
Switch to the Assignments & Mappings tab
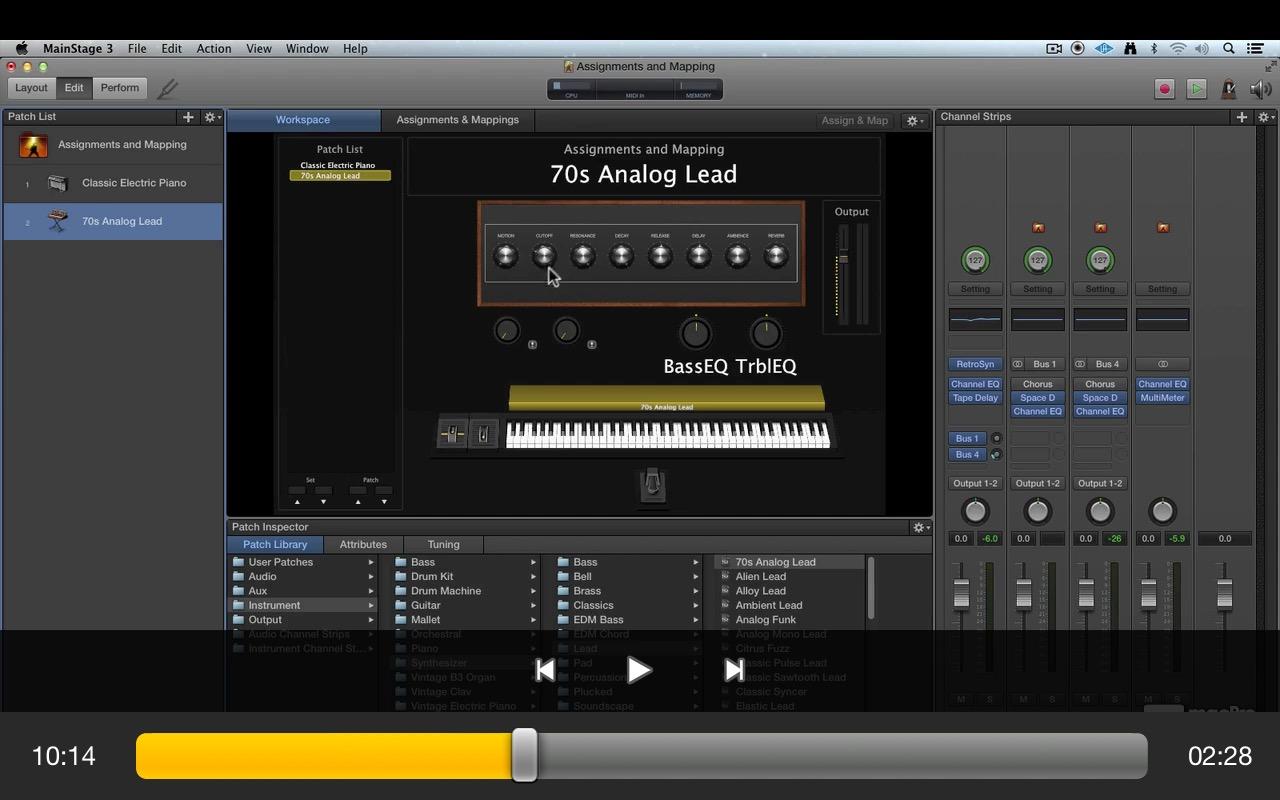pos(457,120)
